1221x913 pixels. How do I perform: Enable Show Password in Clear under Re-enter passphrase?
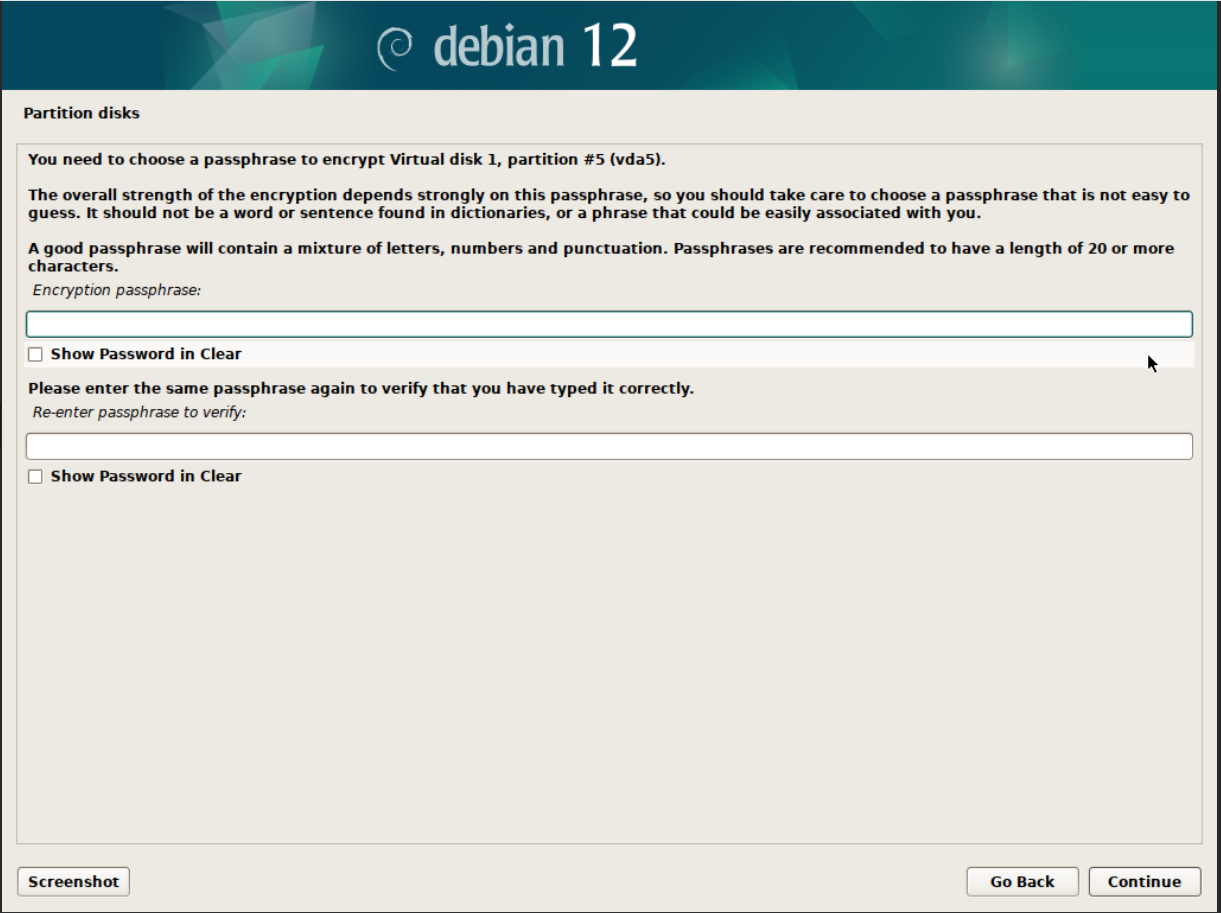click(36, 477)
